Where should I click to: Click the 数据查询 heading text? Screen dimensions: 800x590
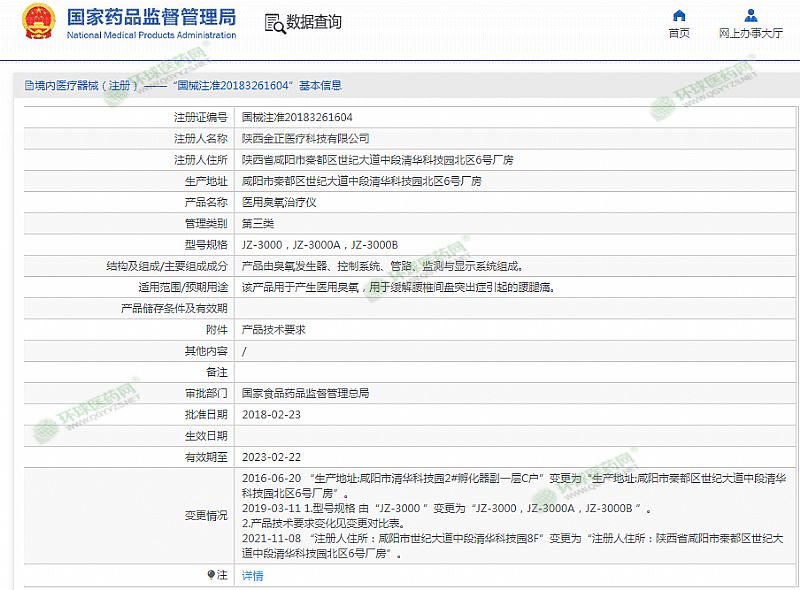pyautogui.click(x=314, y=22)
